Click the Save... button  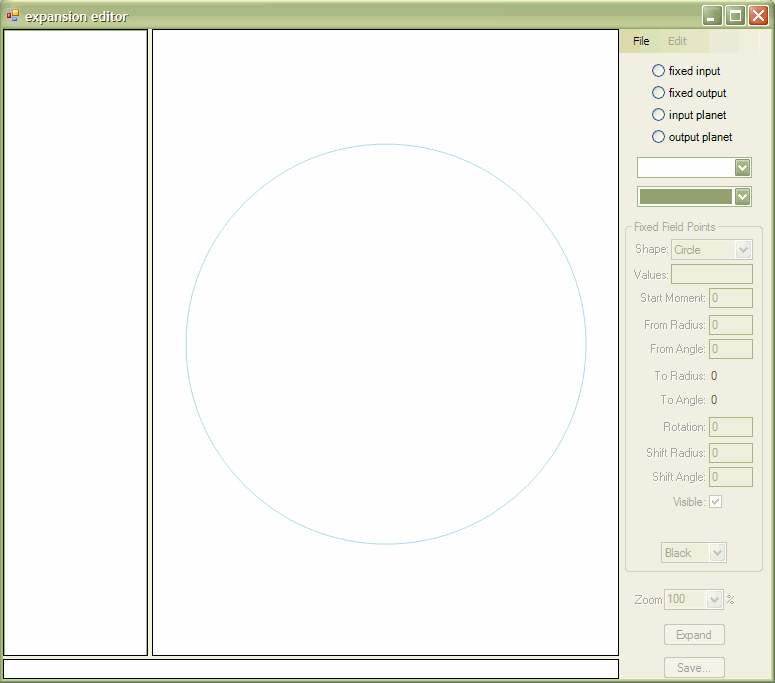[x=694, y=668]
